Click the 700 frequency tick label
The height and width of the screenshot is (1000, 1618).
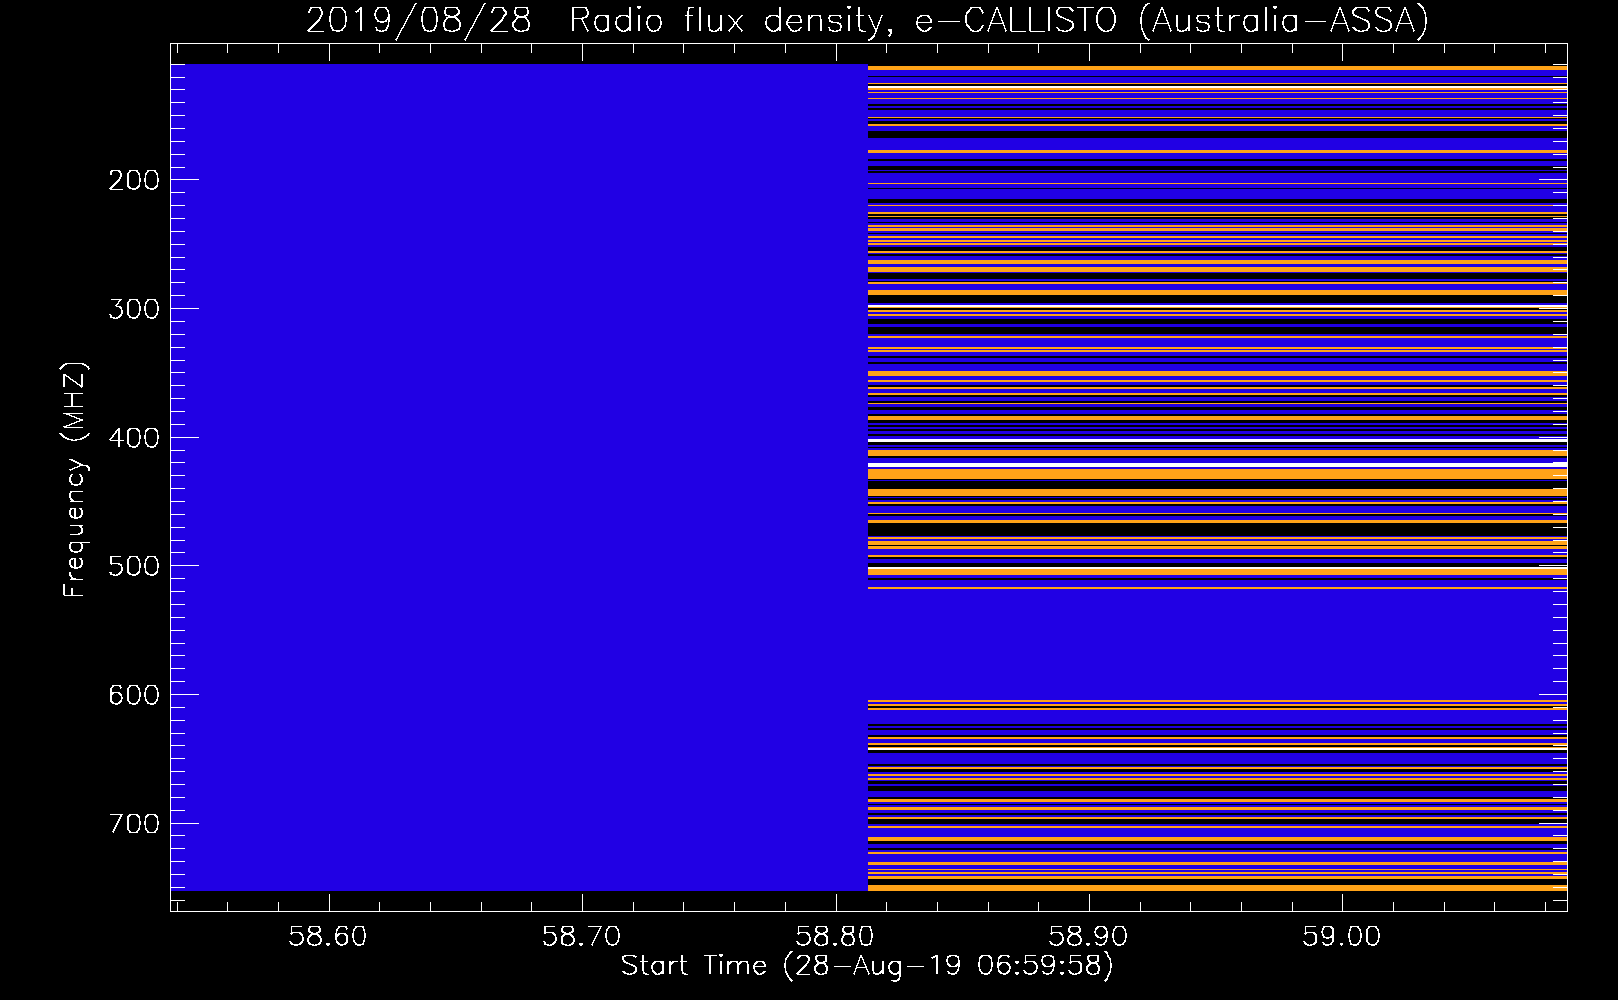(134, 824)
